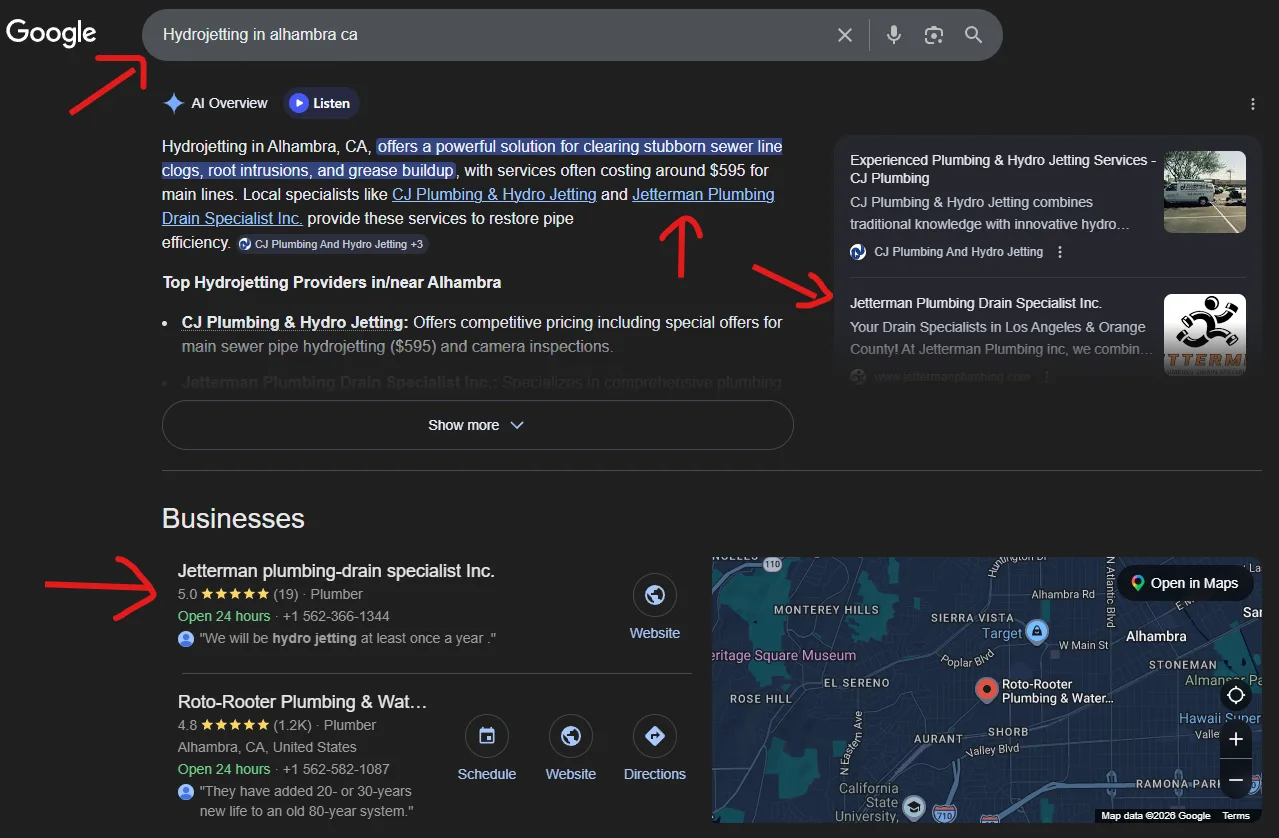Click Open in Maps button
The height and width of the screenshot is (838, 1279).
click(x=1185, y=583)
